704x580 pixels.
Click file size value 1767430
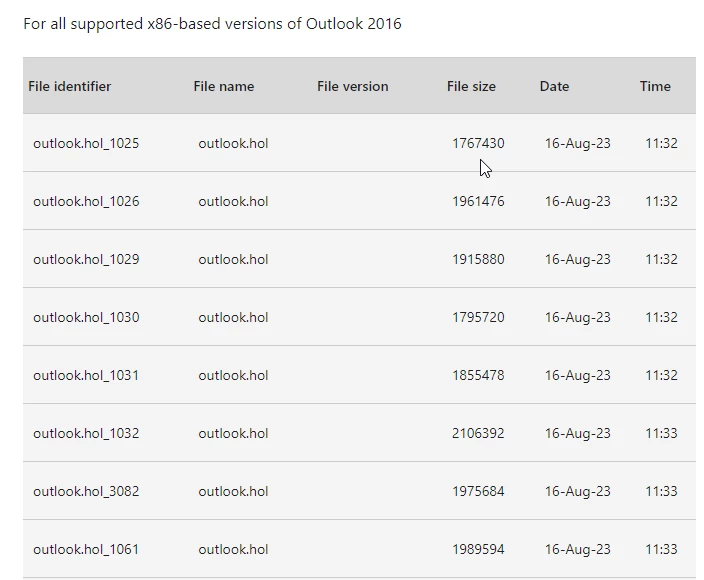[x=478, y=143]
